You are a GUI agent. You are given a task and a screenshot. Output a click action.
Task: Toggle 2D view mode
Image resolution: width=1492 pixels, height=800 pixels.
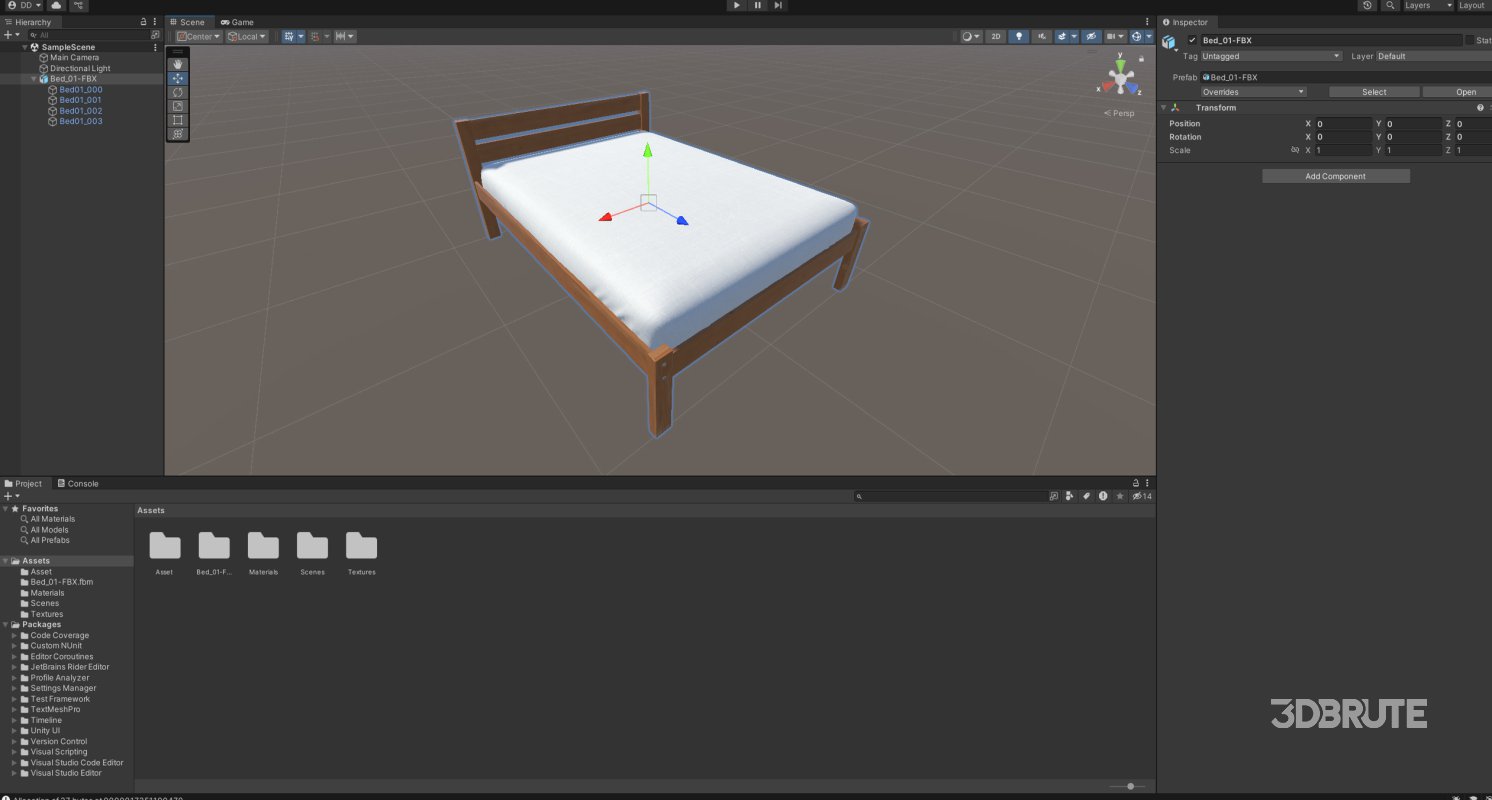[x=995, y=36]
